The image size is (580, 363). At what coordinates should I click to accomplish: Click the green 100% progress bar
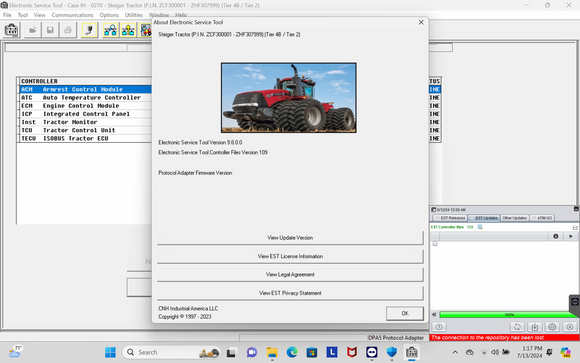click(509, 315)
